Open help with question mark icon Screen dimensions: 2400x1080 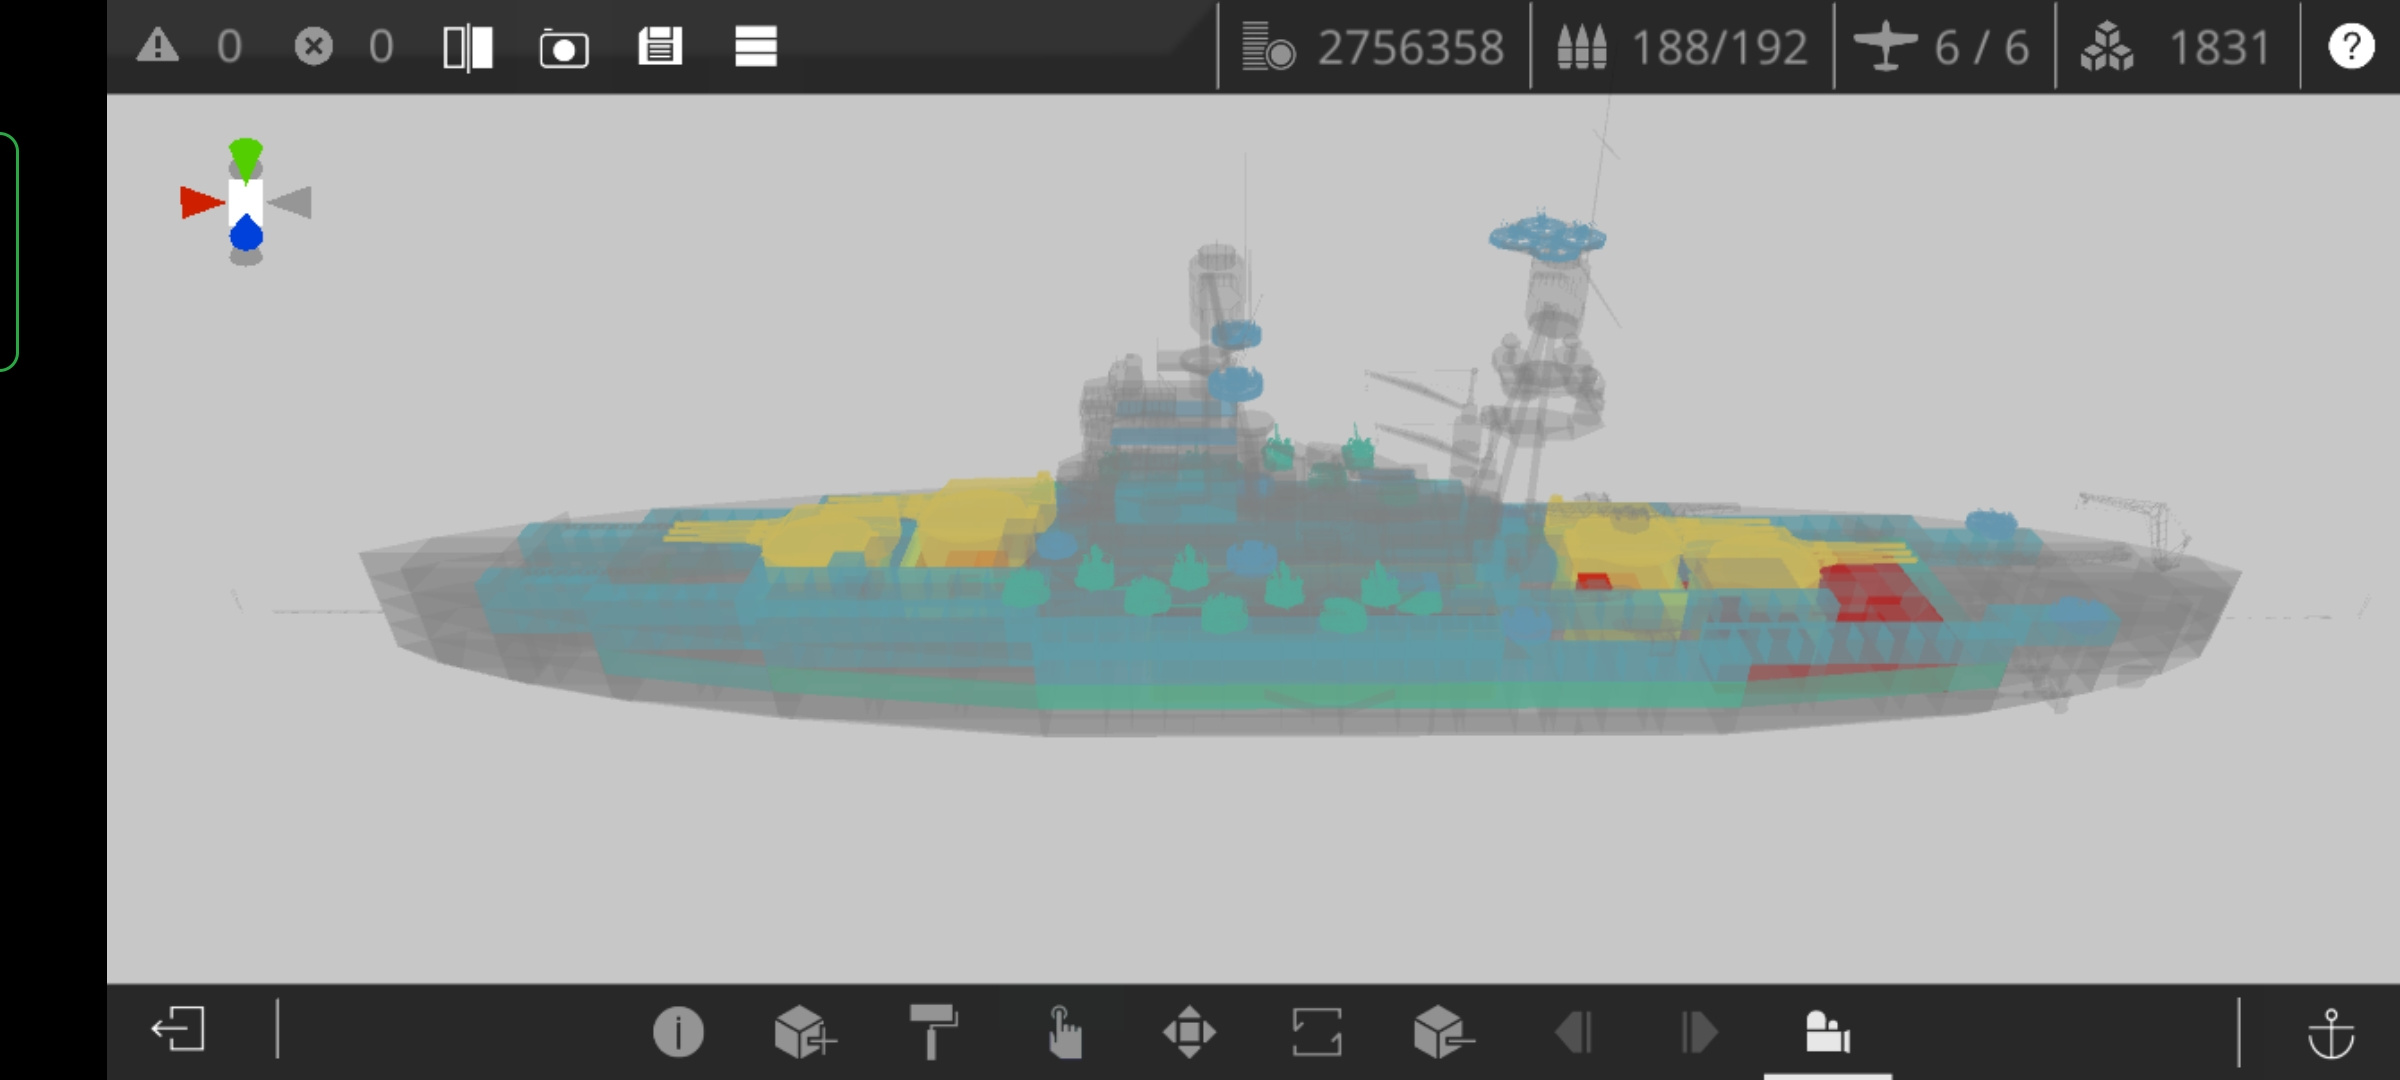point(2351,47)
